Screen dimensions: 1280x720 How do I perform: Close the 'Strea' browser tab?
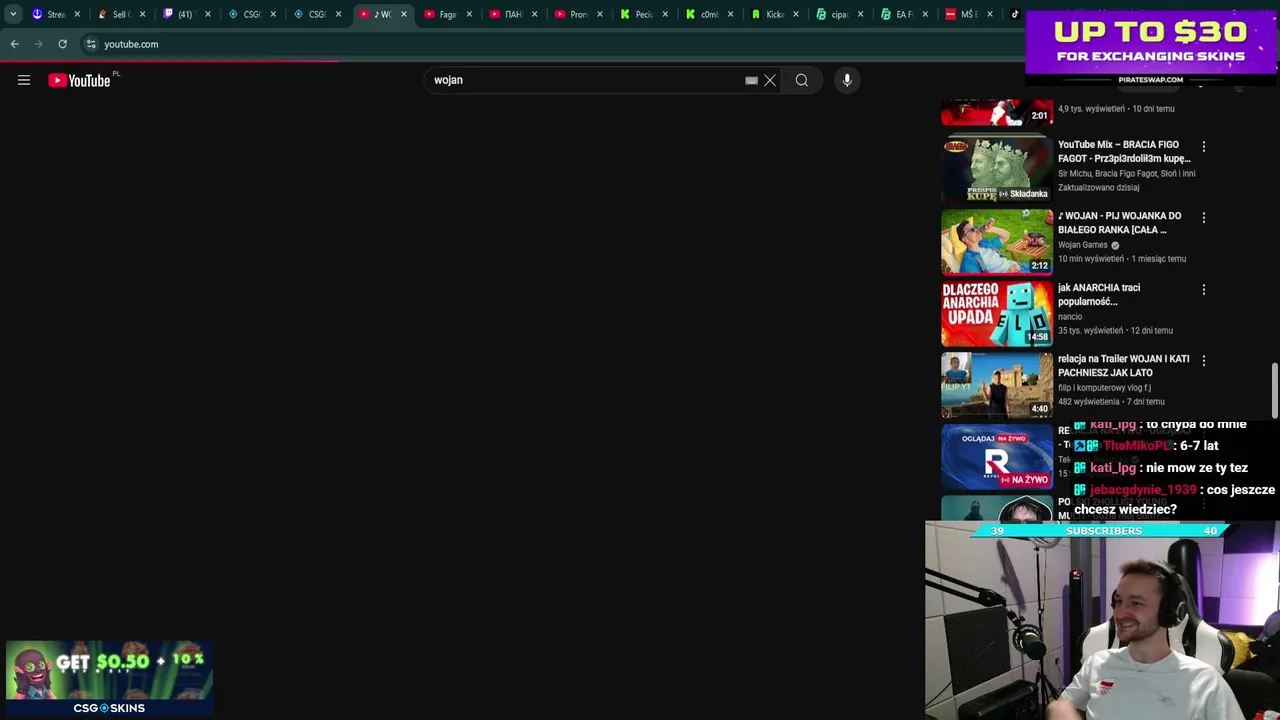[77, 14]
